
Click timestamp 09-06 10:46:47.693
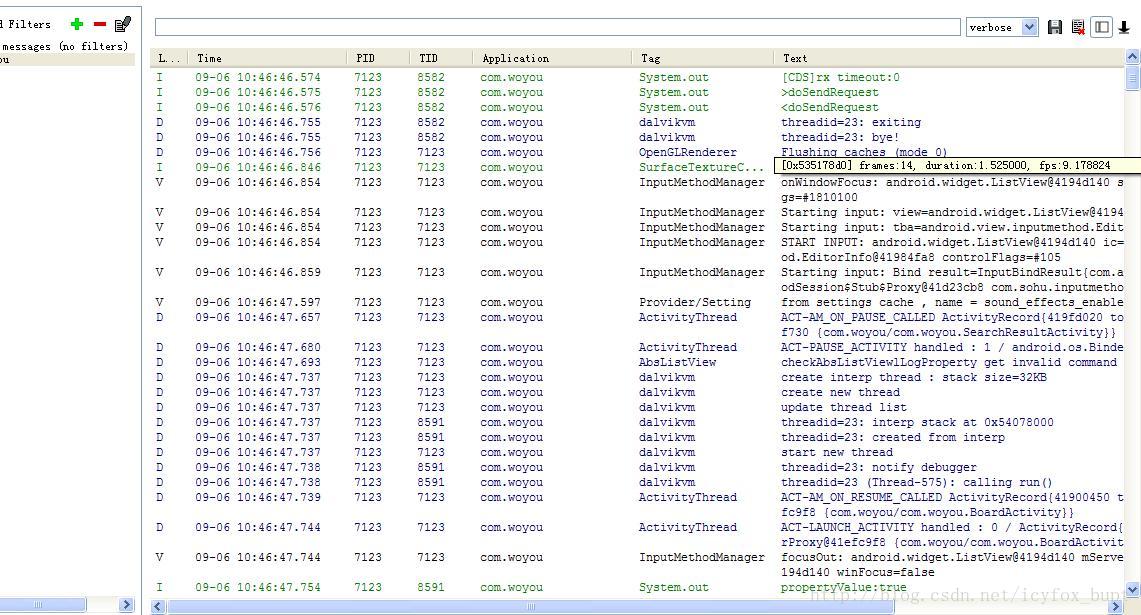(x=258, y=362)
